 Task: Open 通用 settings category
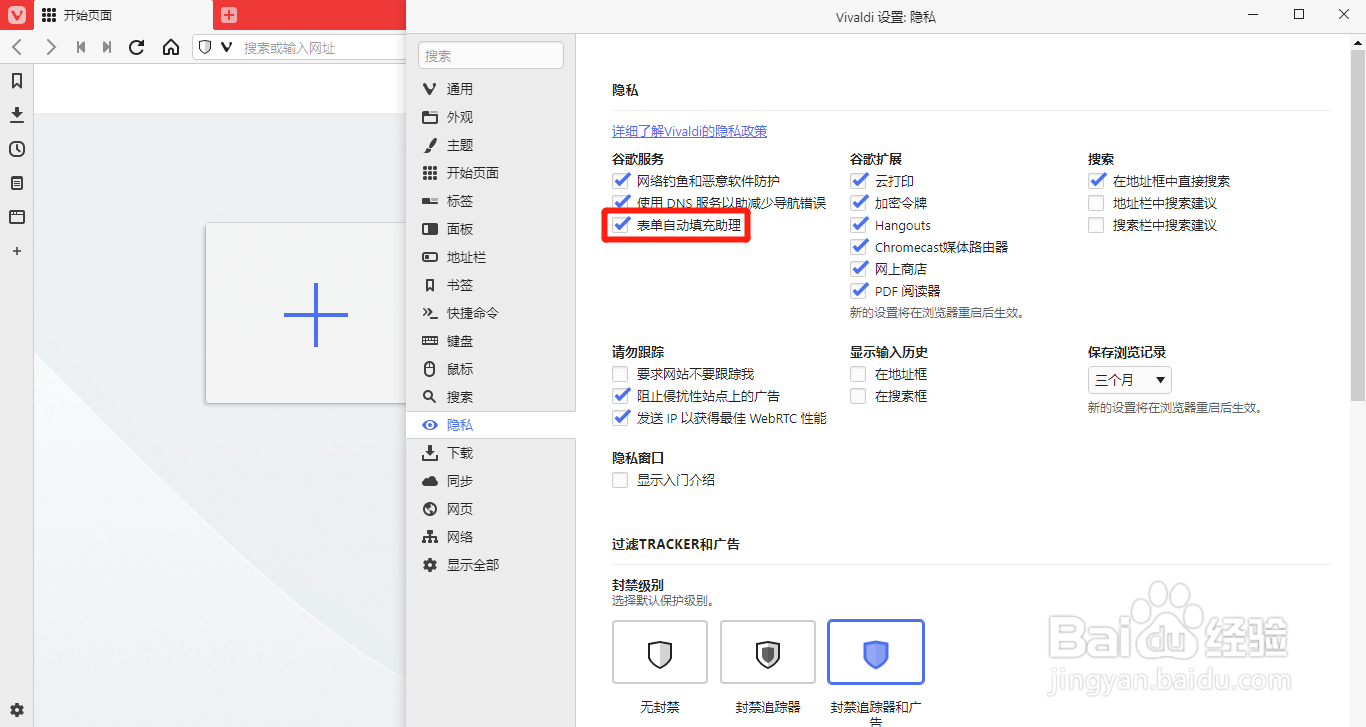click(x=490, y=89)
